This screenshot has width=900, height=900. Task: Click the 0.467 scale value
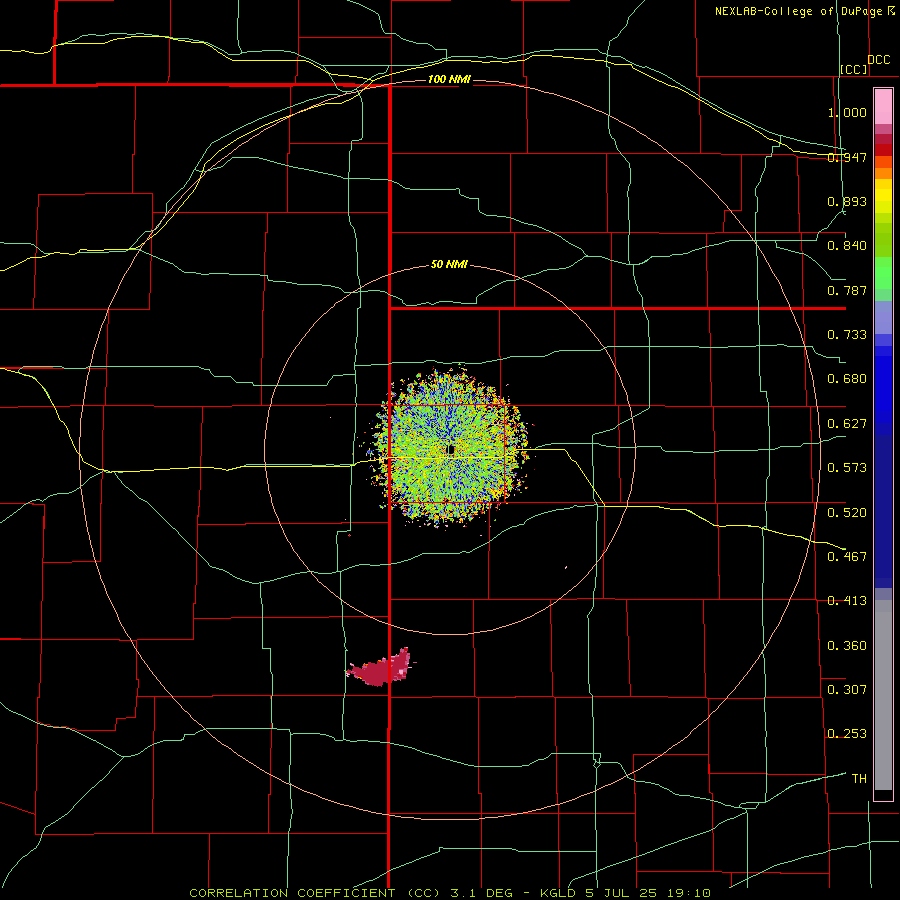847,556
